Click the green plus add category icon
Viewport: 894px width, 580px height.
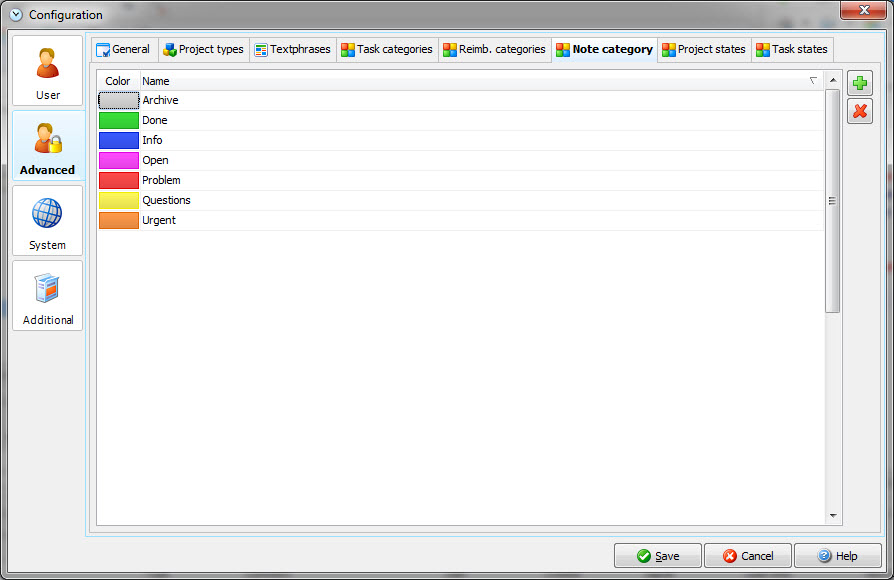(860, 83)
